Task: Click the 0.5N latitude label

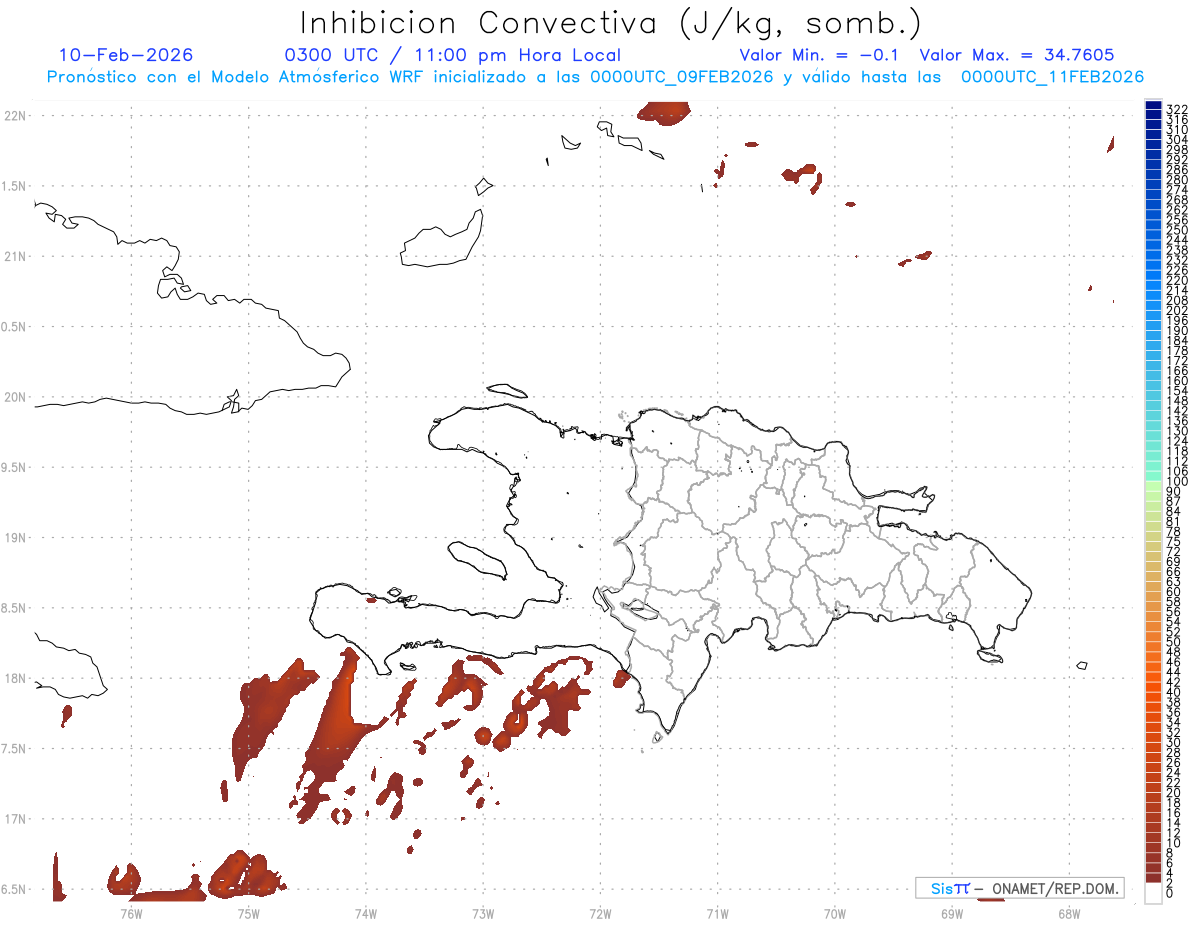Action: point(14,326)
